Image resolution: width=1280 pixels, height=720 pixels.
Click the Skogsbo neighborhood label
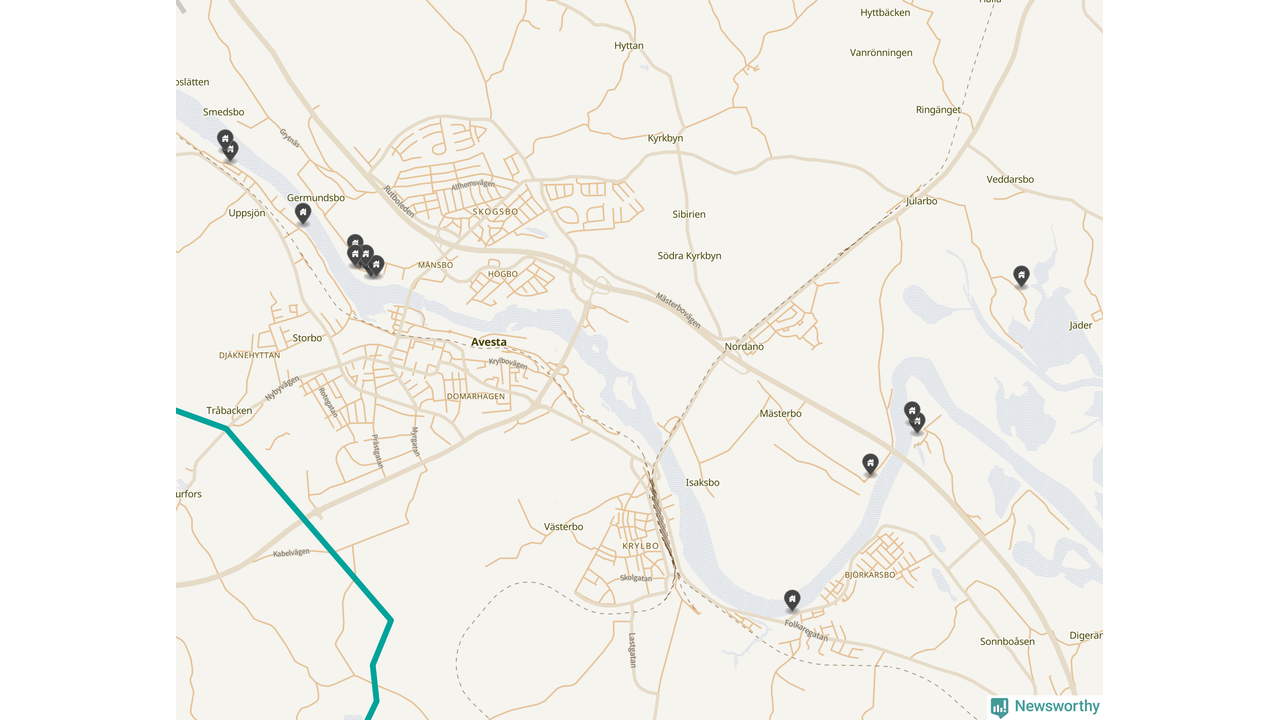(x=496, y=212)
